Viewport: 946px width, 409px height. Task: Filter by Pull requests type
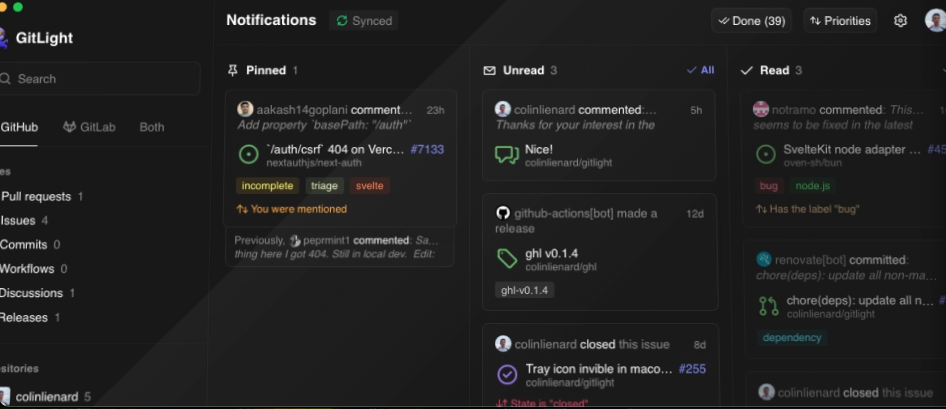click(x=36, y=197)
